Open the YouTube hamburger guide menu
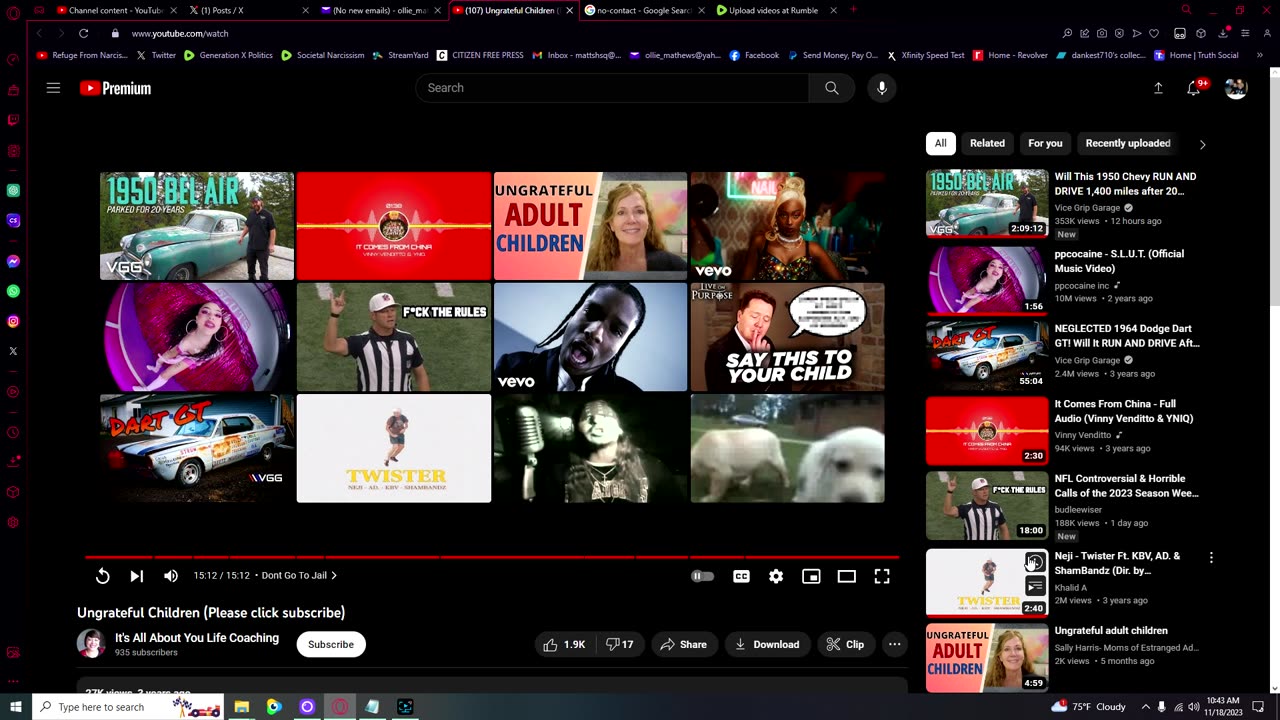1280x720 pixels. [53, 88]
